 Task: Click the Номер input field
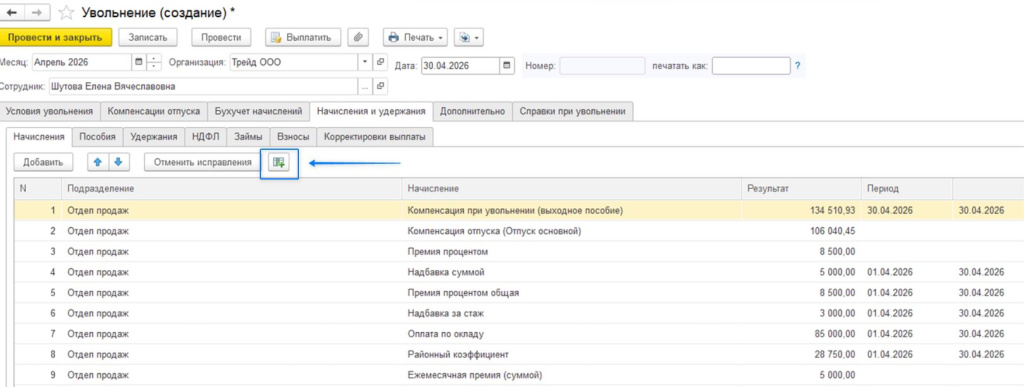point(602,66)
